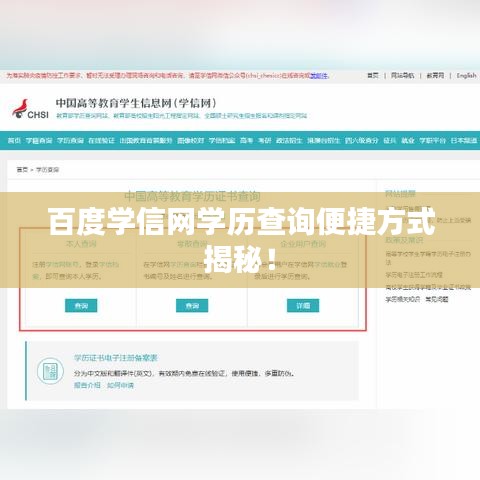Viewport: 480px width, 480px height.
Task: Click 首页 in the breadcrumb trail
Action: pyautogui.click(x=22, y=170)
